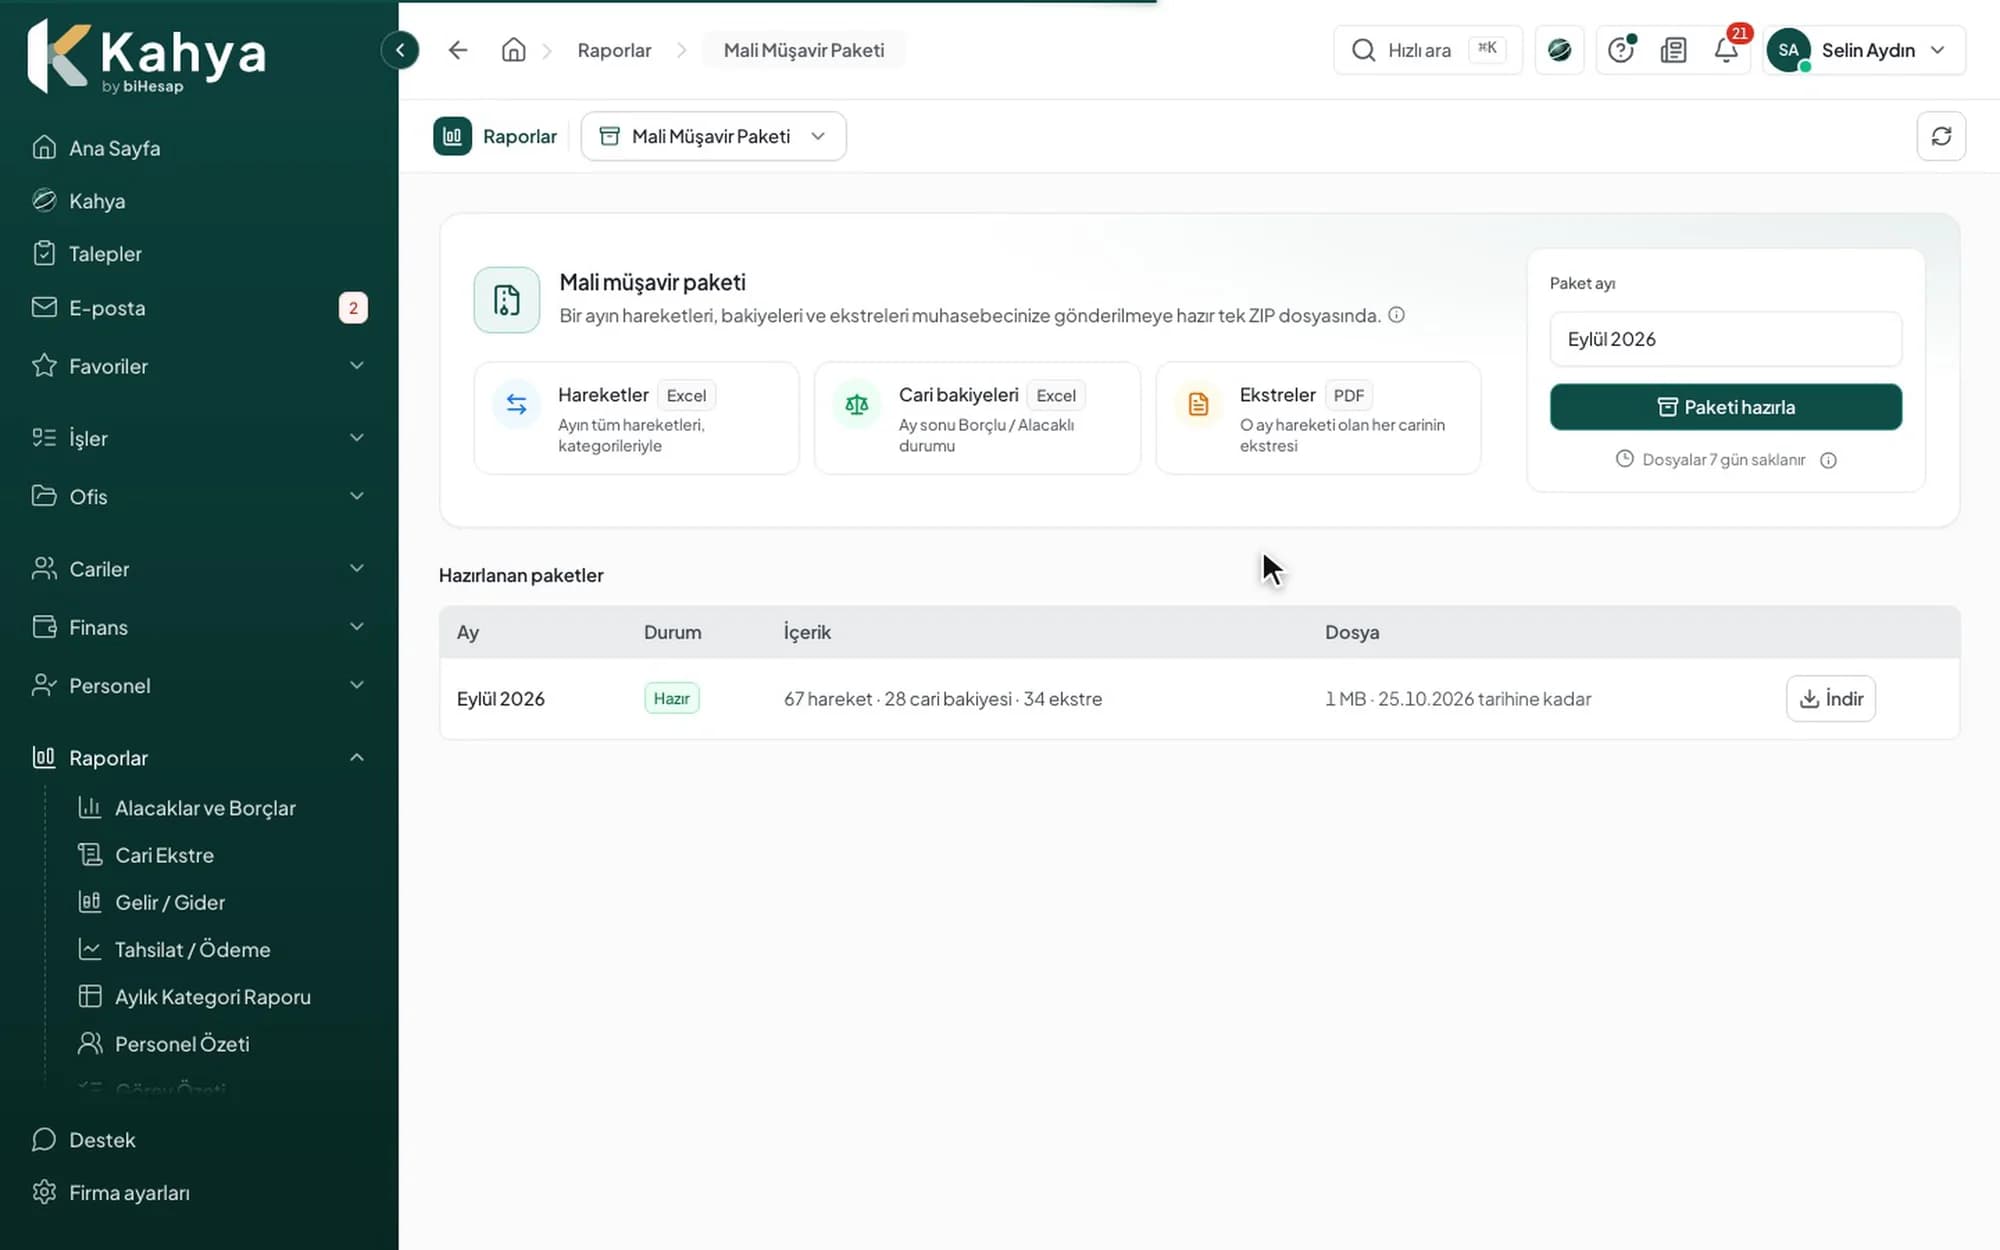Image resolution: width=2000 pixels, height=1250 pixels.
Task: Open Alacaklar ve Borçlar report
Action: [205, 808]
